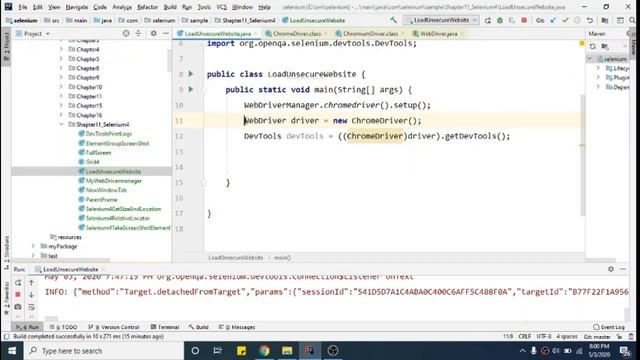
Task: Click the Windows Start button
Action: point(12,351)
